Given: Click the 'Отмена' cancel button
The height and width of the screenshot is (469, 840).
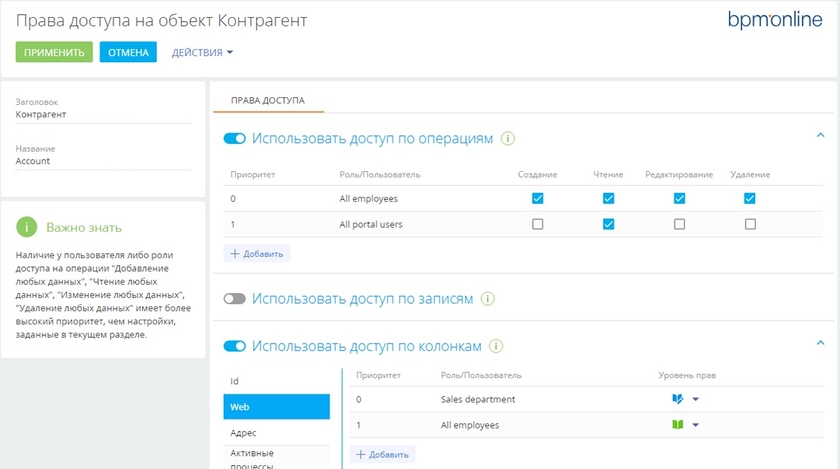Looking at the screenshot, I should pyautogui.click(x=128, y=52).
